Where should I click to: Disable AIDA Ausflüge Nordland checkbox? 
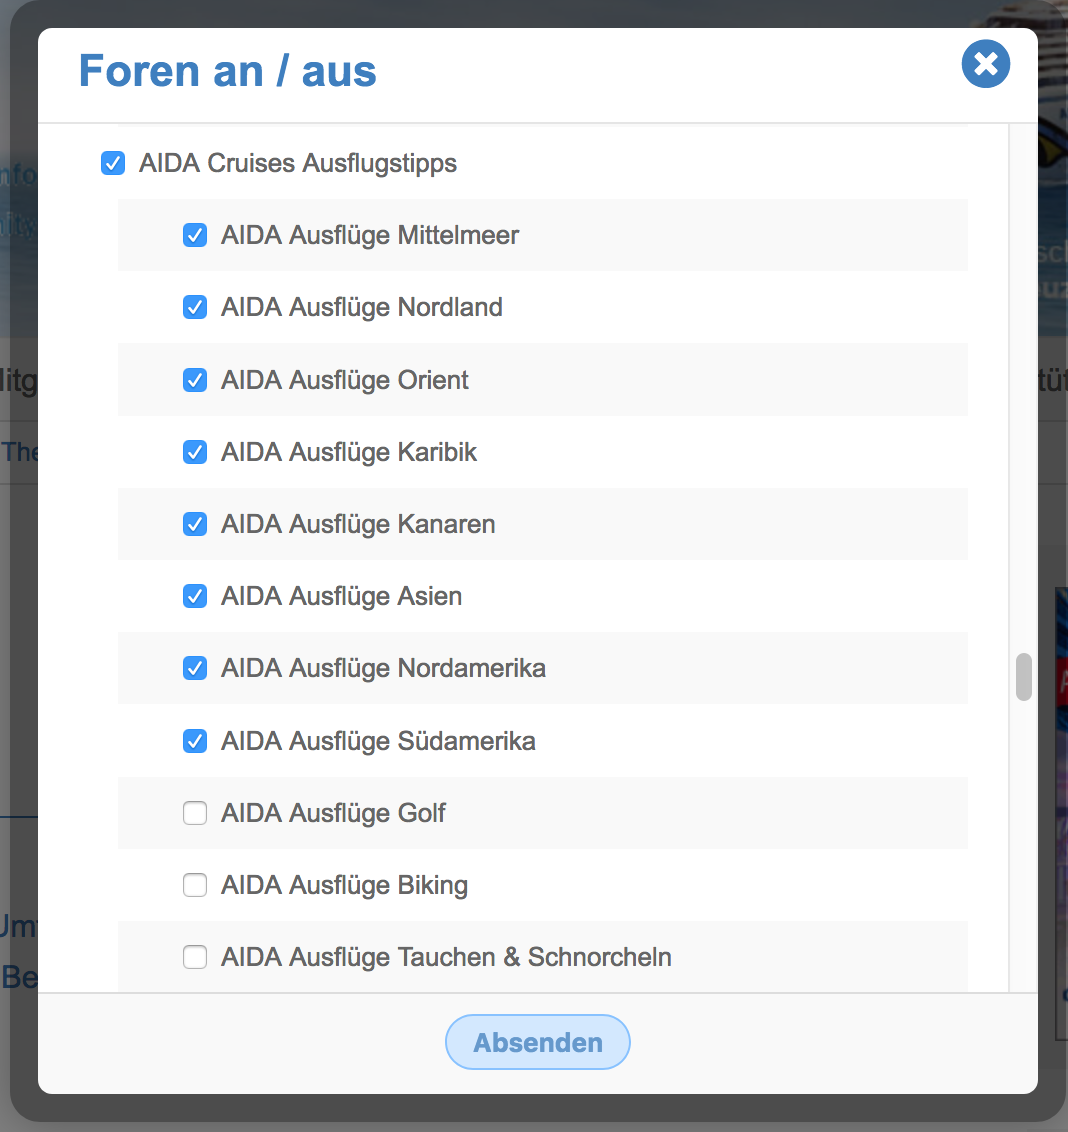pyautogui.click(x=195, y=307)
